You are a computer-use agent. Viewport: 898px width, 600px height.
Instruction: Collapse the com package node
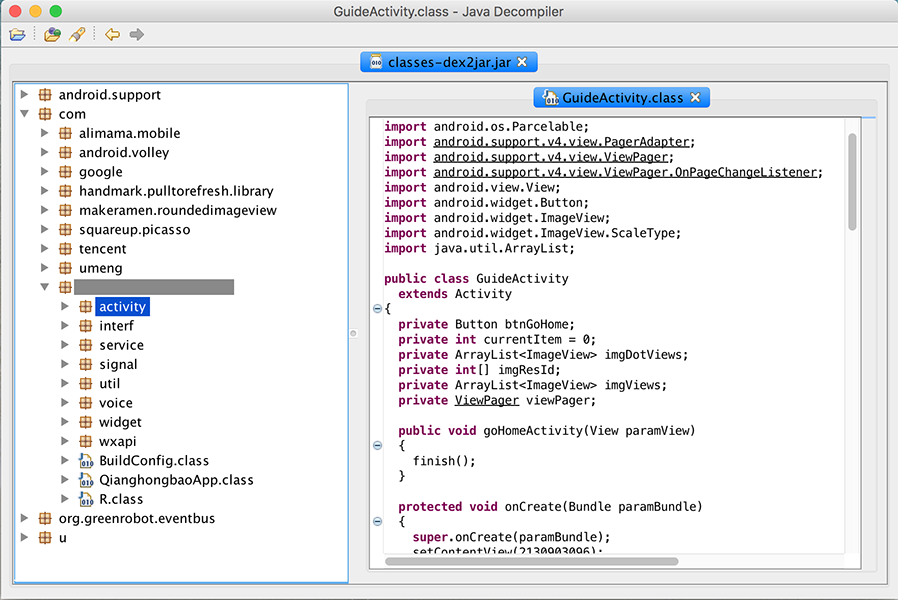(x=25, y=114)
